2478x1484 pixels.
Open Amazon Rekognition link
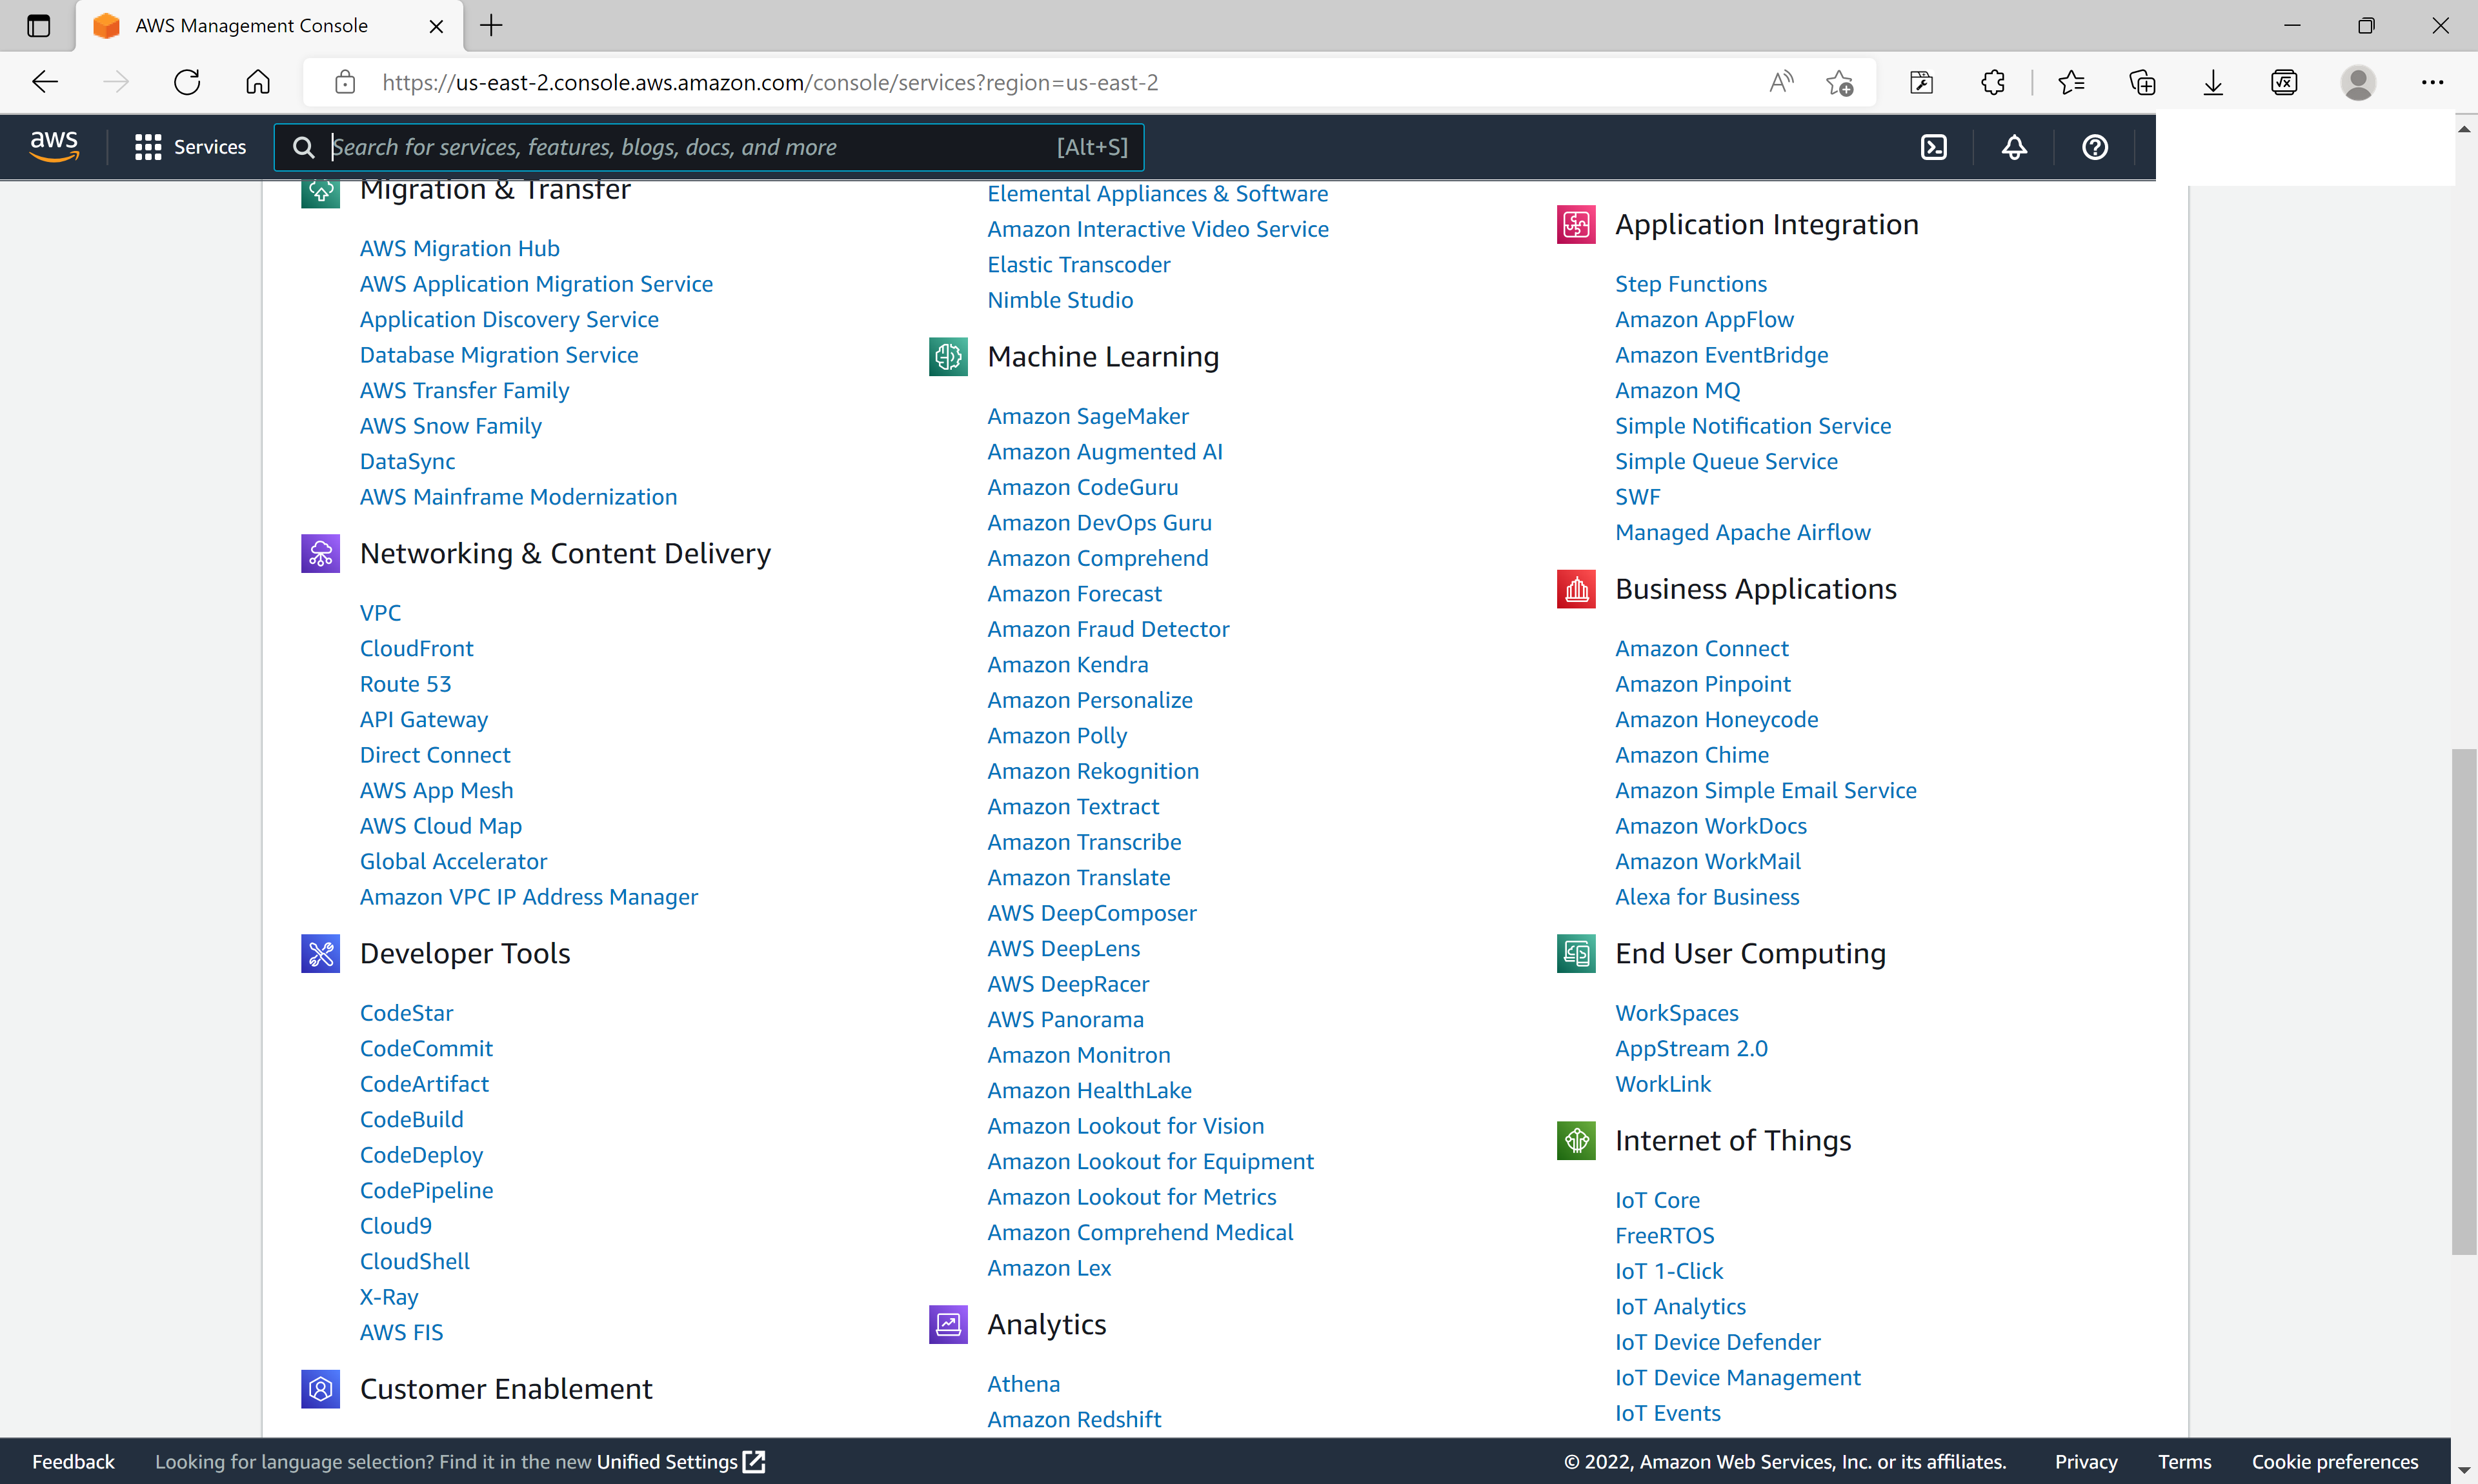pos(1093,771)
